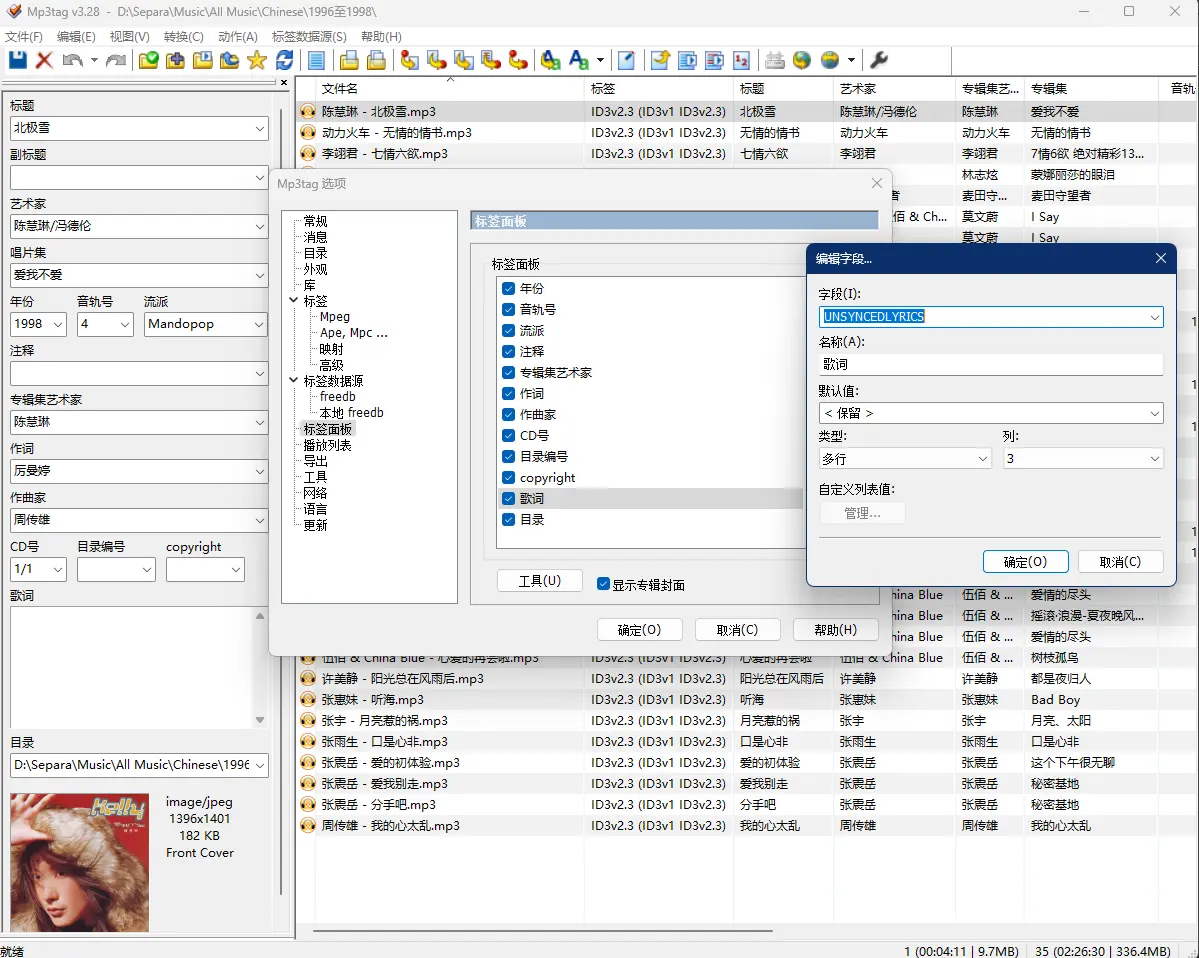Screen dimensions: 1199x958
Task: Open the wrench options icon
Action: [x=879, y=60]
